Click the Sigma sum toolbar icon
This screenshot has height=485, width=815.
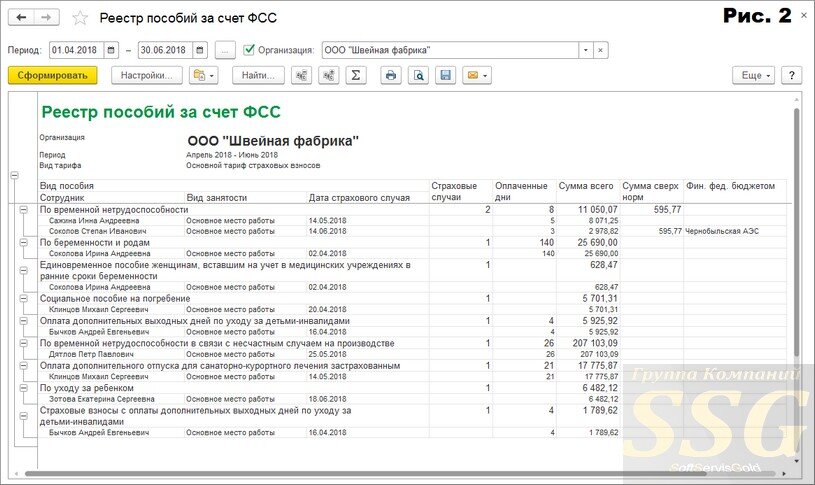[356, 75]
